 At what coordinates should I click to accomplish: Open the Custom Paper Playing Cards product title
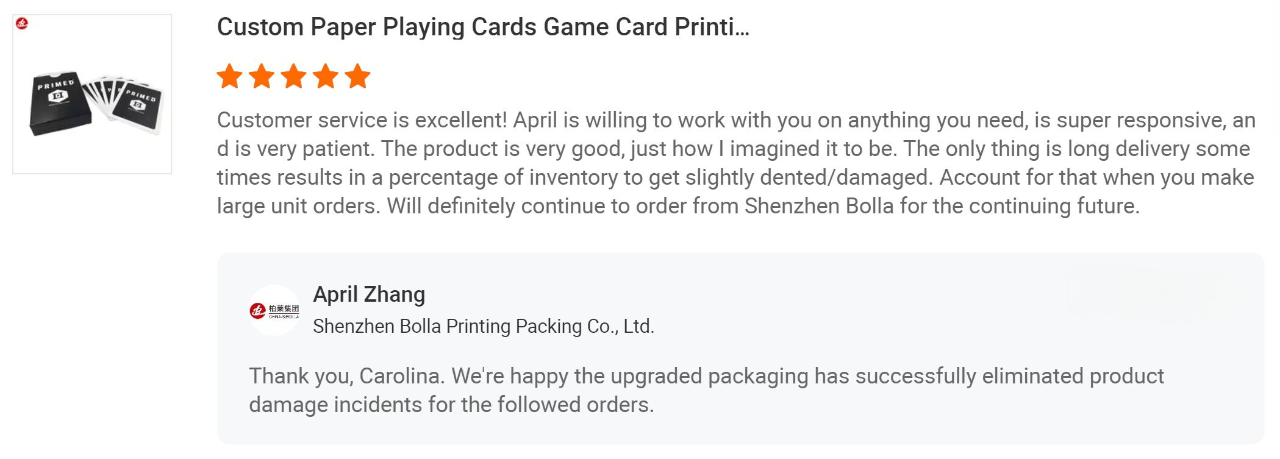[x=483, y=27]
